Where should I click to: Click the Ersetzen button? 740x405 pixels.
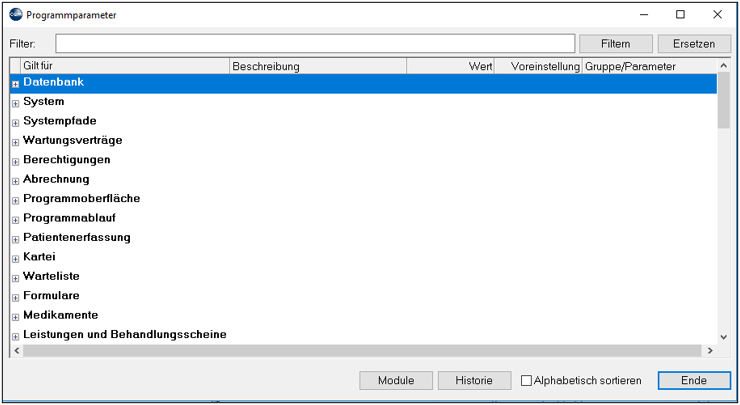coord(694,44)
